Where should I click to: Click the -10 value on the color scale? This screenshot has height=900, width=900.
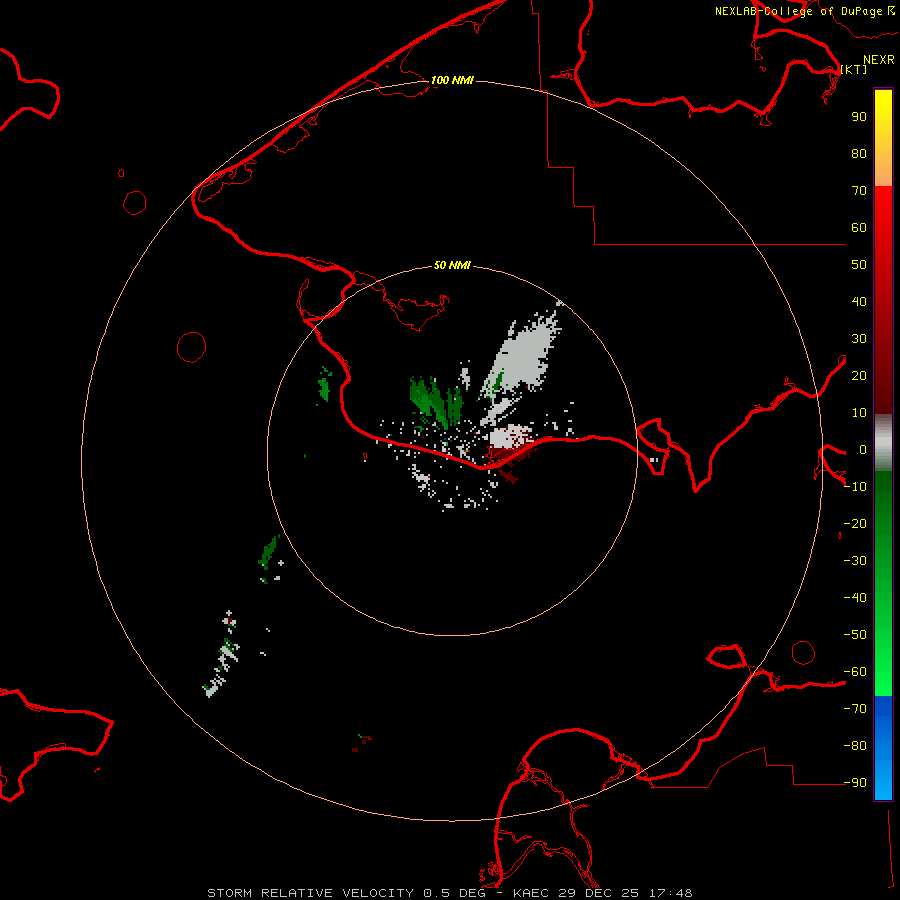855,487
